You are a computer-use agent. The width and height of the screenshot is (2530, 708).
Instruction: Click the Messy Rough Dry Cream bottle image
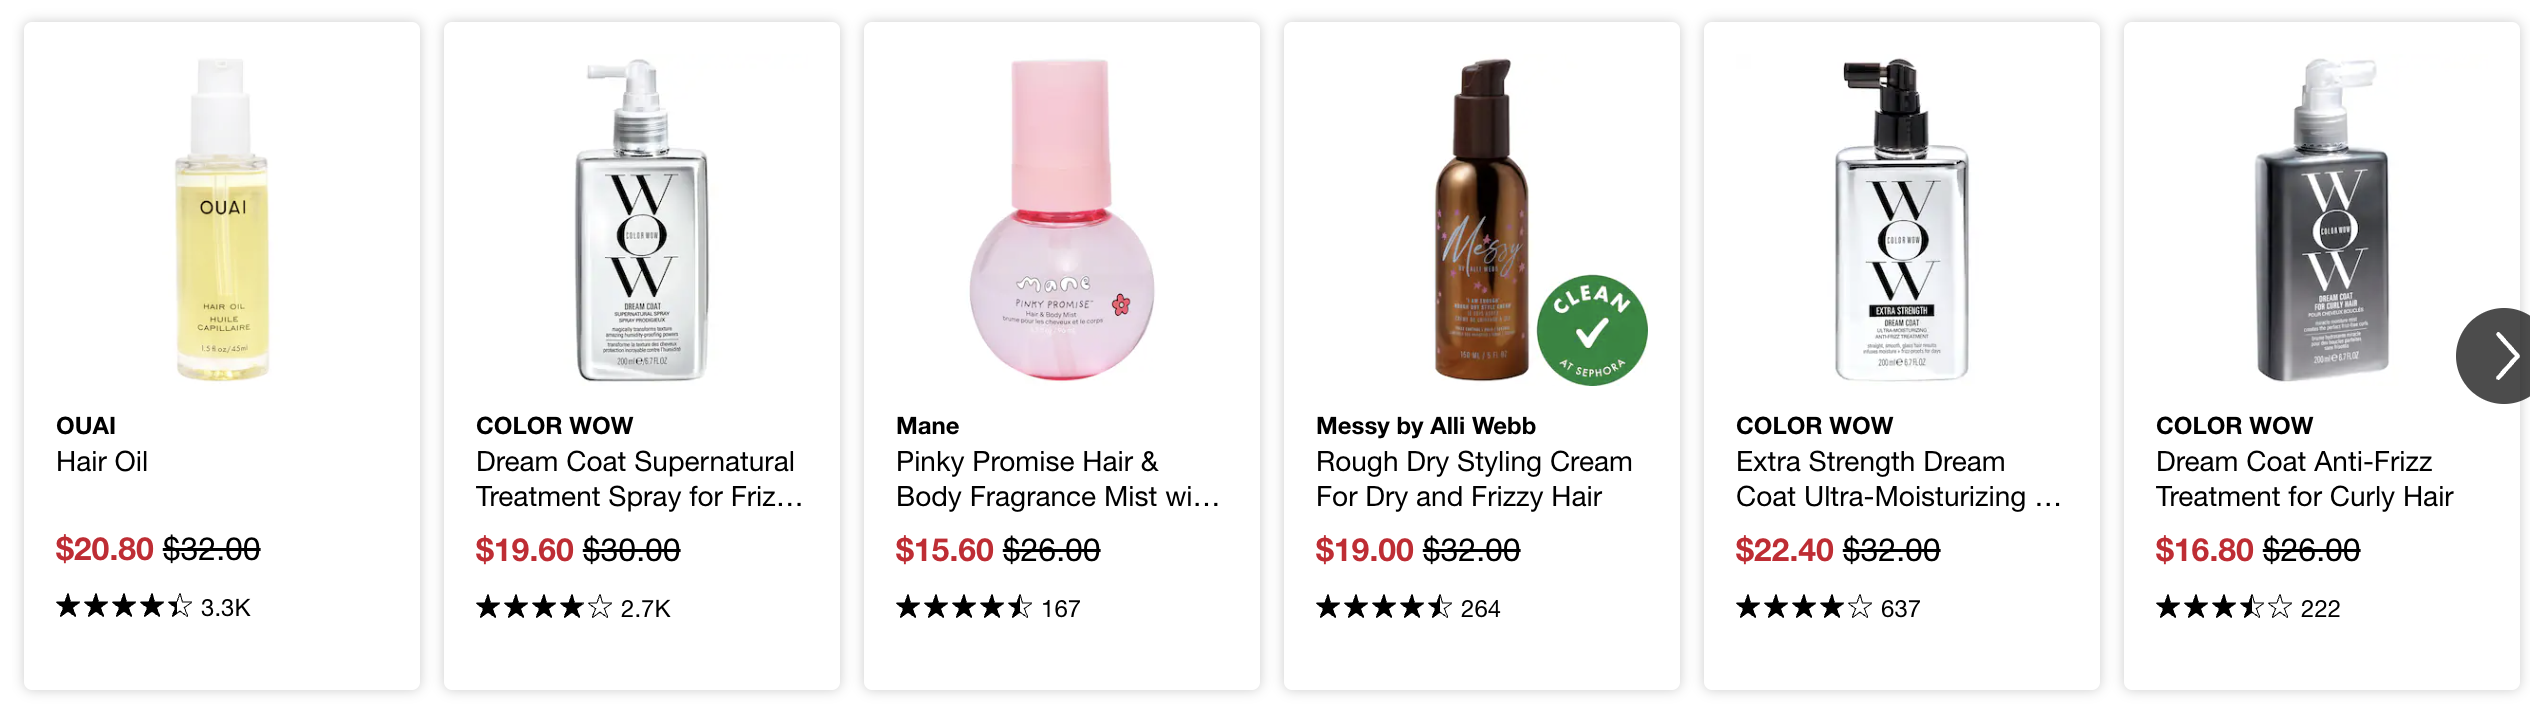[1481, 220]
